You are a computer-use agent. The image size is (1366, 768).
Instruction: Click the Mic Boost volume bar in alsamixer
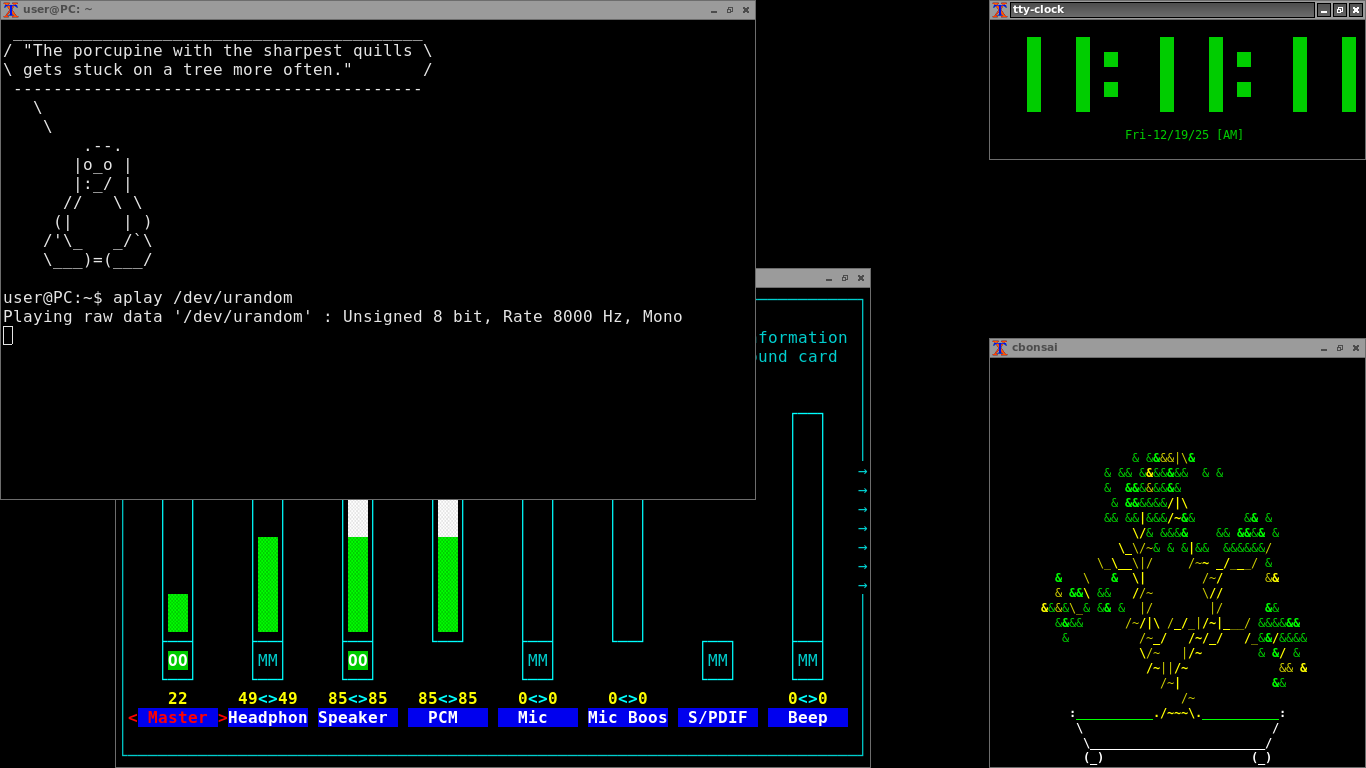pyautogui.click(x=628, y=570)
